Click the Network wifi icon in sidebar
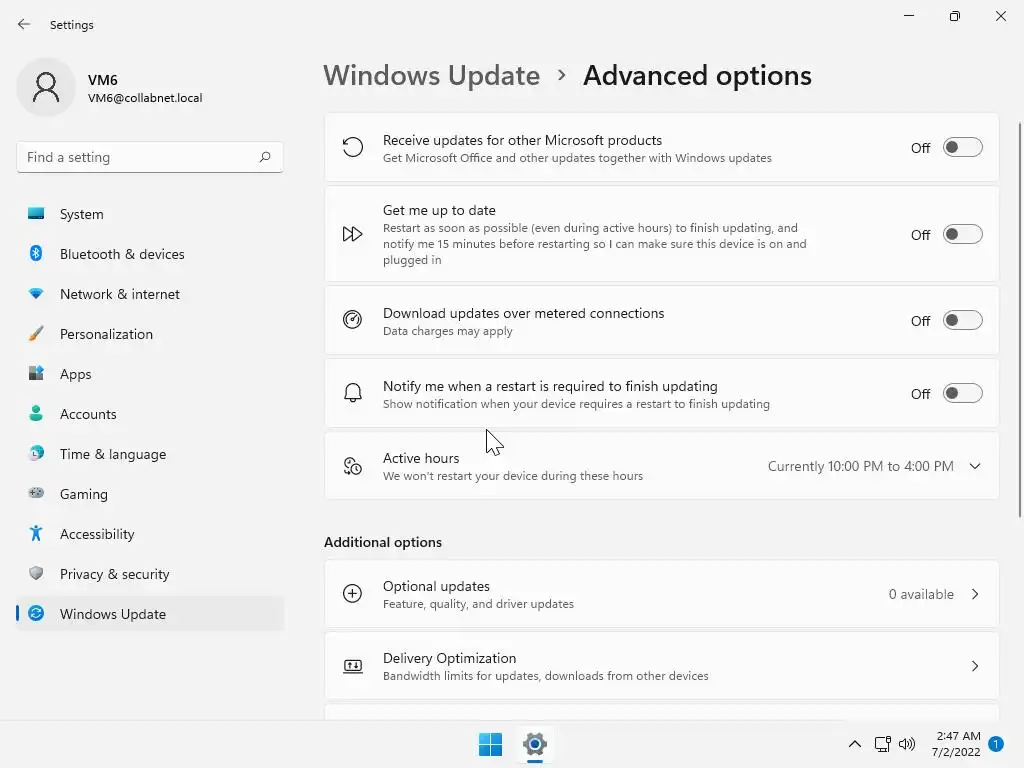Viewport: 1024px width, 768px height. click(x=36, y=294)
